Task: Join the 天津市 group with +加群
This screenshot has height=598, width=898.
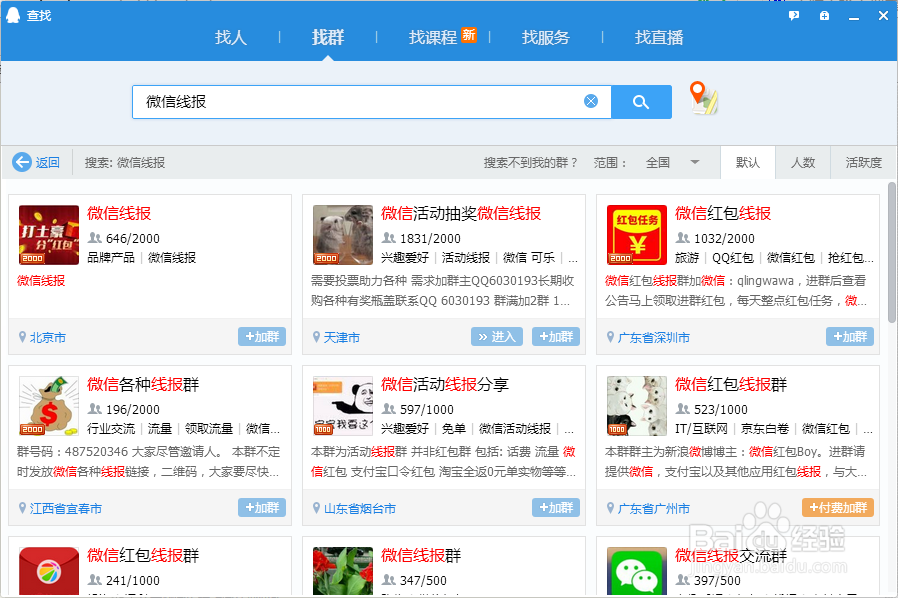Action: (x=556, y=336)
